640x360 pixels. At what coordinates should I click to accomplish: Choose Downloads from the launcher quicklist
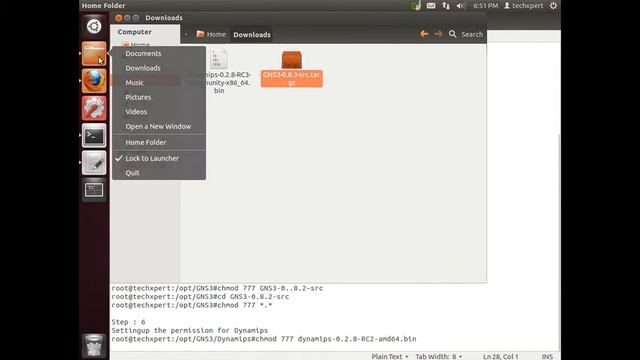click(x=143, y=68)
